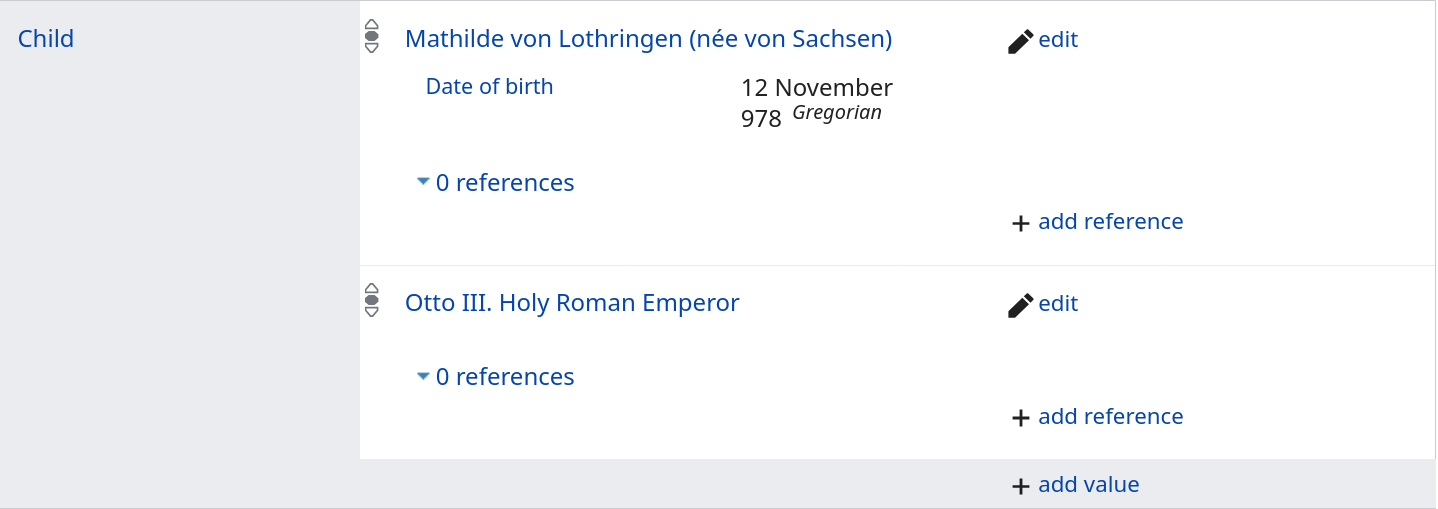Select add reference text for Mathilde's statement
Image resolution: width=1438 pixels, height=509 pixels.
click(1110, 222)
